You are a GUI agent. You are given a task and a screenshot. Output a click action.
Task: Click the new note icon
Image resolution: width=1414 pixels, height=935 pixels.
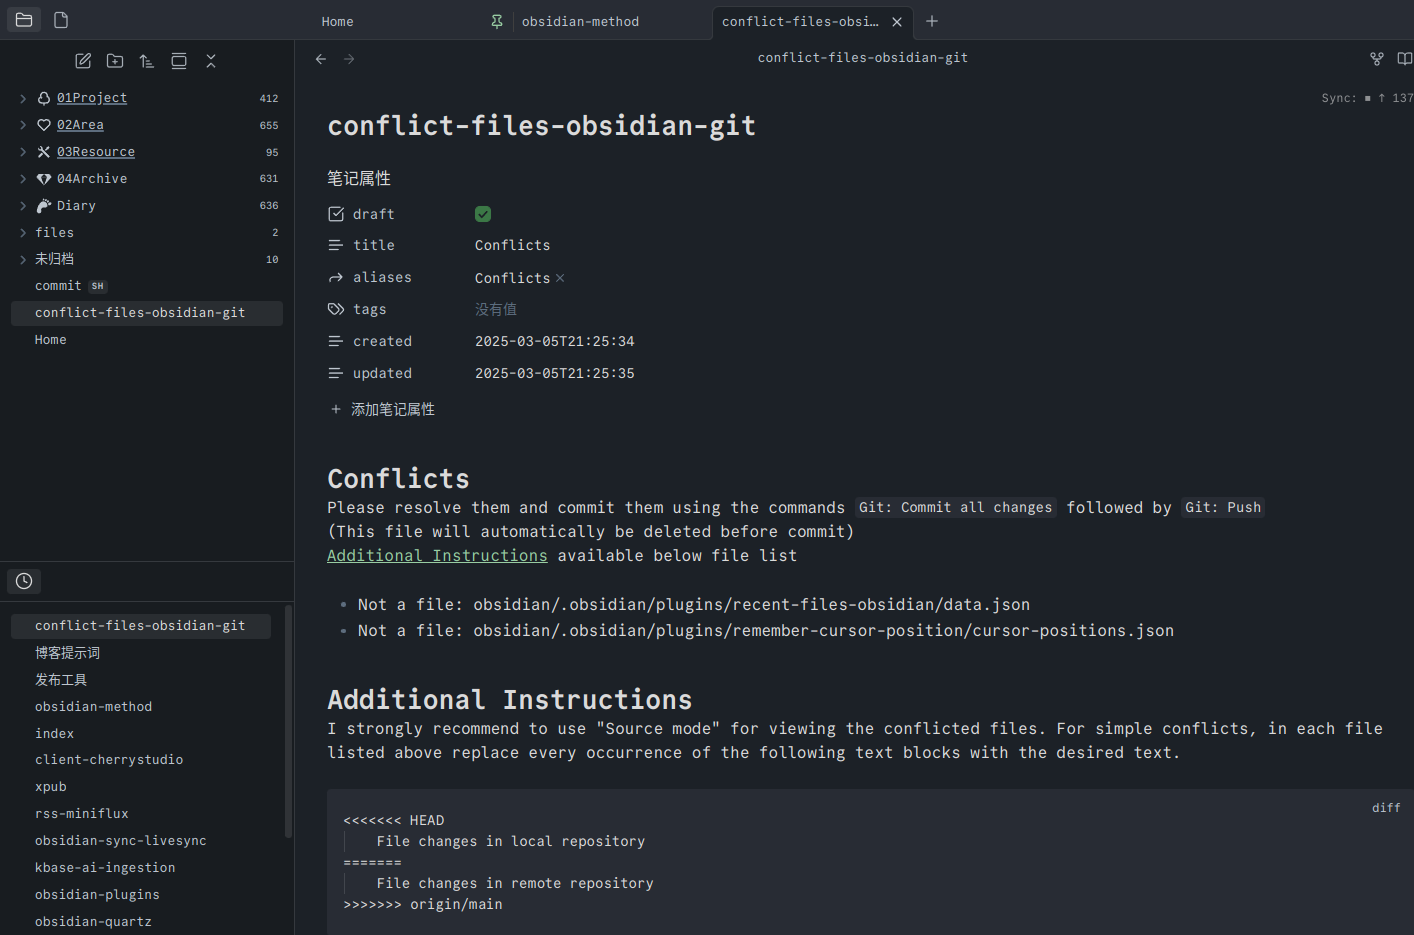pyautogui.click(x=83, y=61)
